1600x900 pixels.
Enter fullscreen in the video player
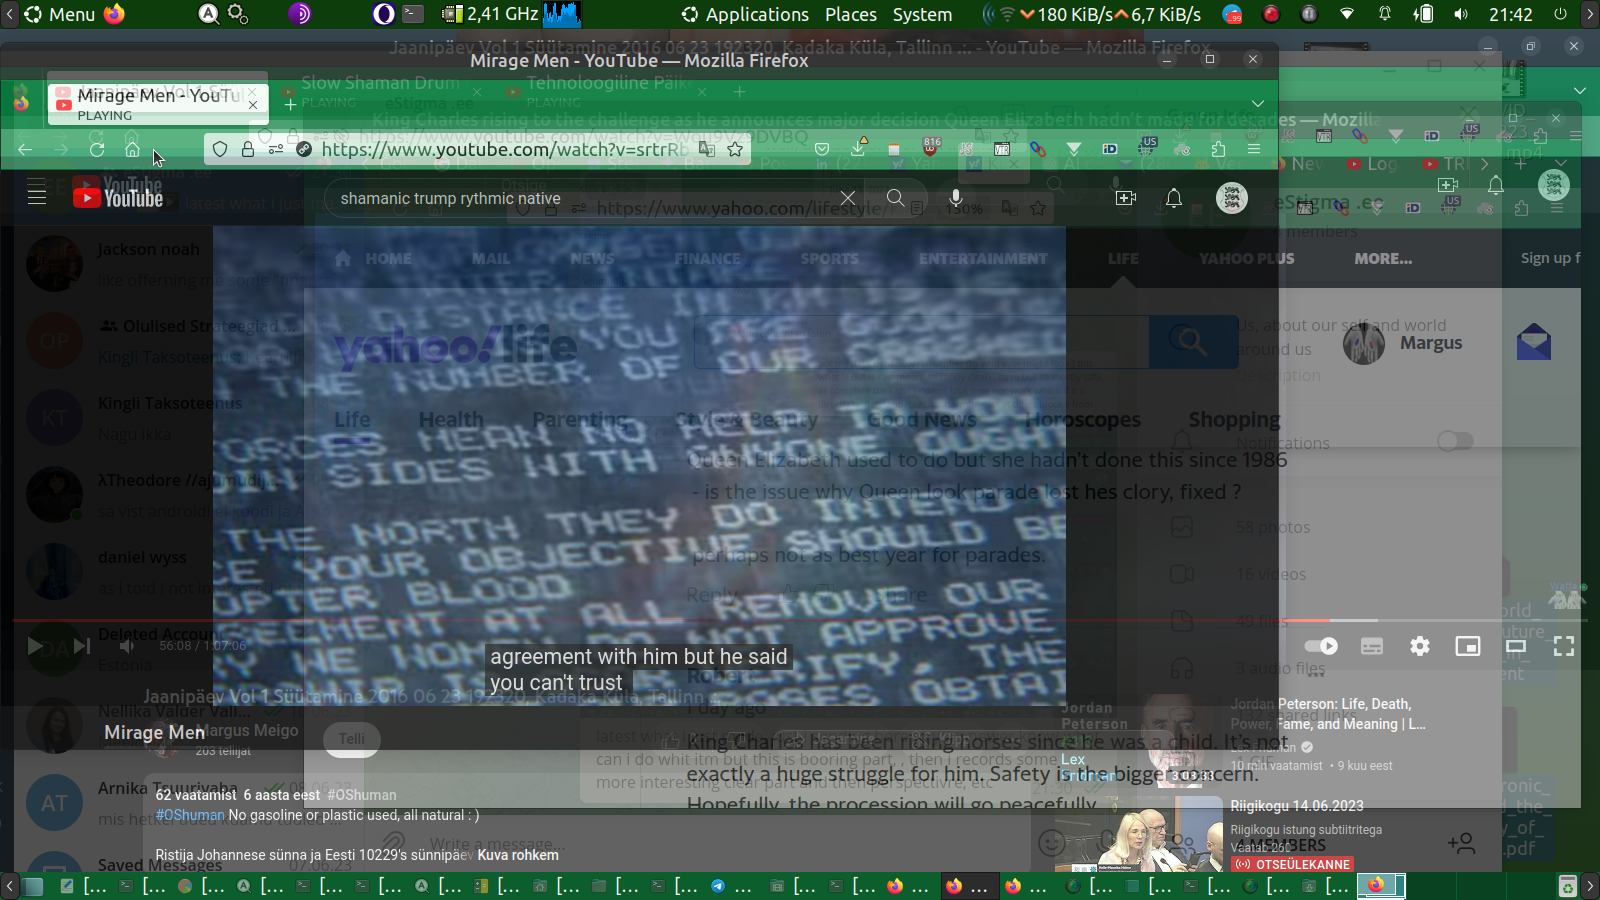tap(1564, 646)
